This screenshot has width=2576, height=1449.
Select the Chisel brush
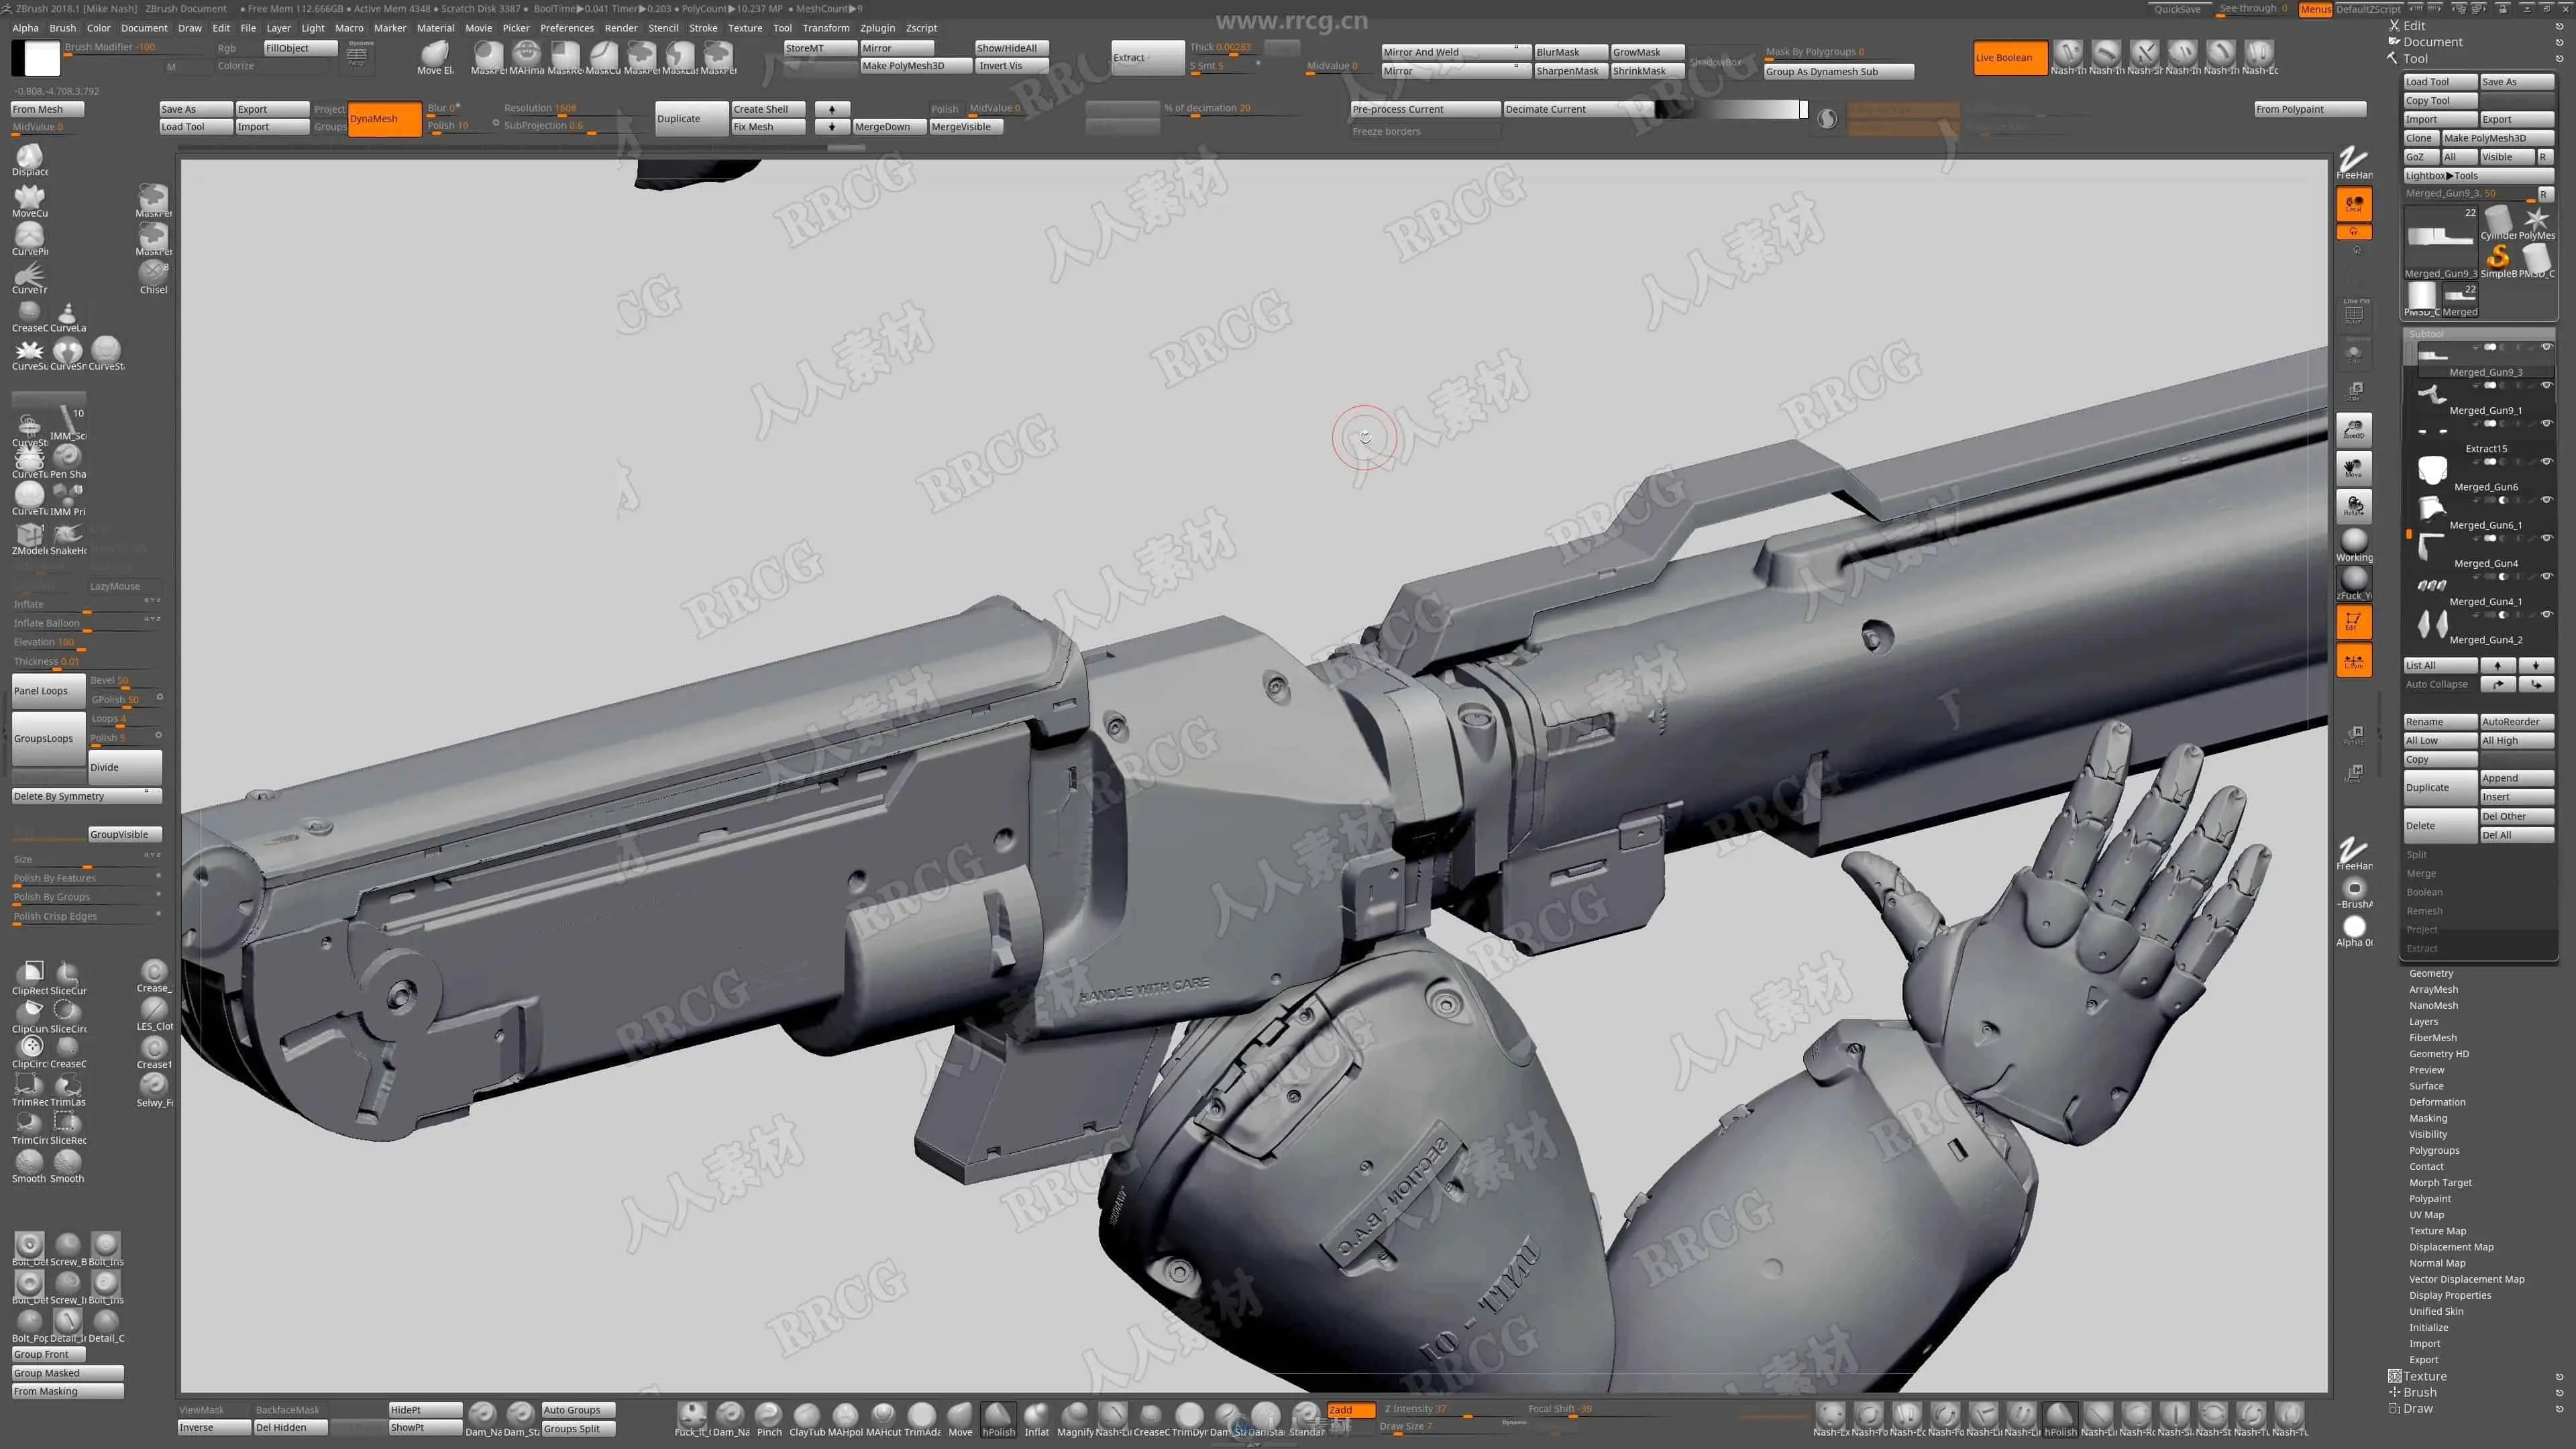[153, 272]
